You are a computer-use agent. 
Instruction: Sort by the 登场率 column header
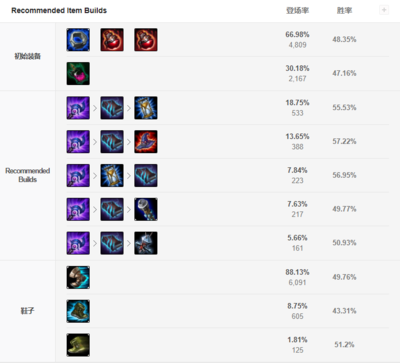click(297, 11)
